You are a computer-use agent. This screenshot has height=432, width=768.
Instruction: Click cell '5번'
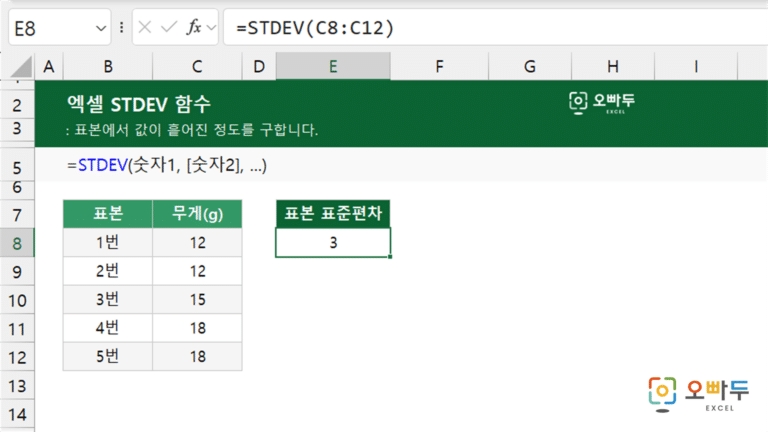[x=108, y=356]
